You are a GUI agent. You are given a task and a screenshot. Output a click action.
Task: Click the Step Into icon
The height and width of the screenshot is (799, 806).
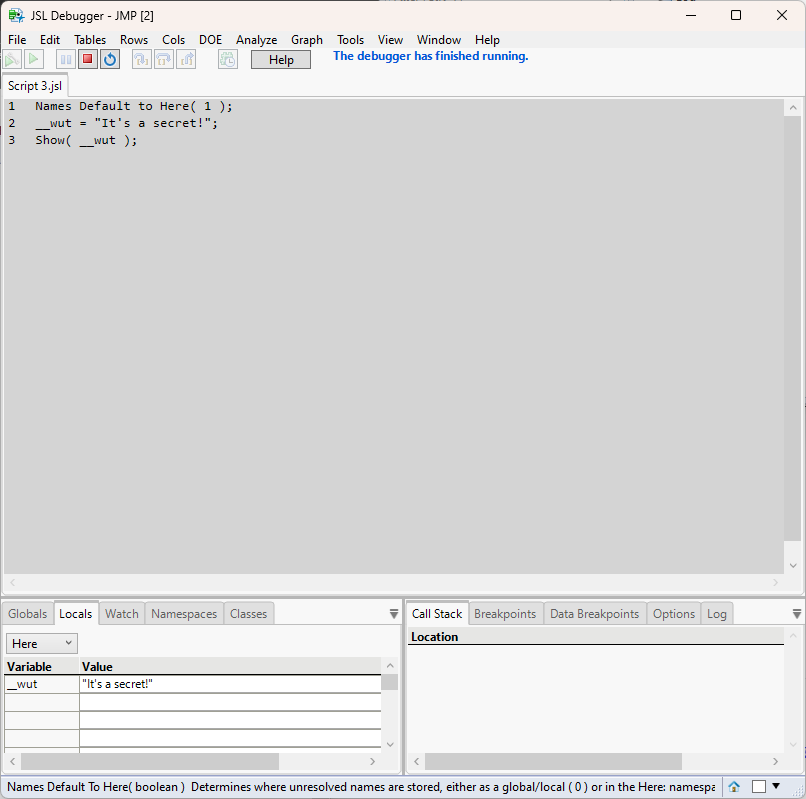pos(141,60)
